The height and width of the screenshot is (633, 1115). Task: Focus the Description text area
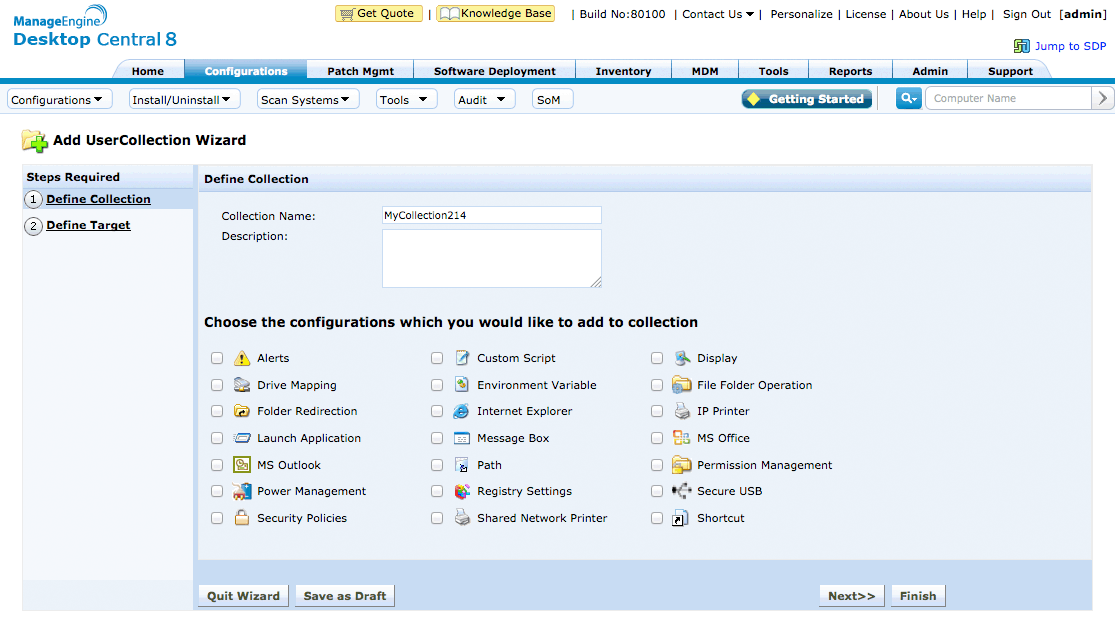pyautogui.click(x=491, y=258)
